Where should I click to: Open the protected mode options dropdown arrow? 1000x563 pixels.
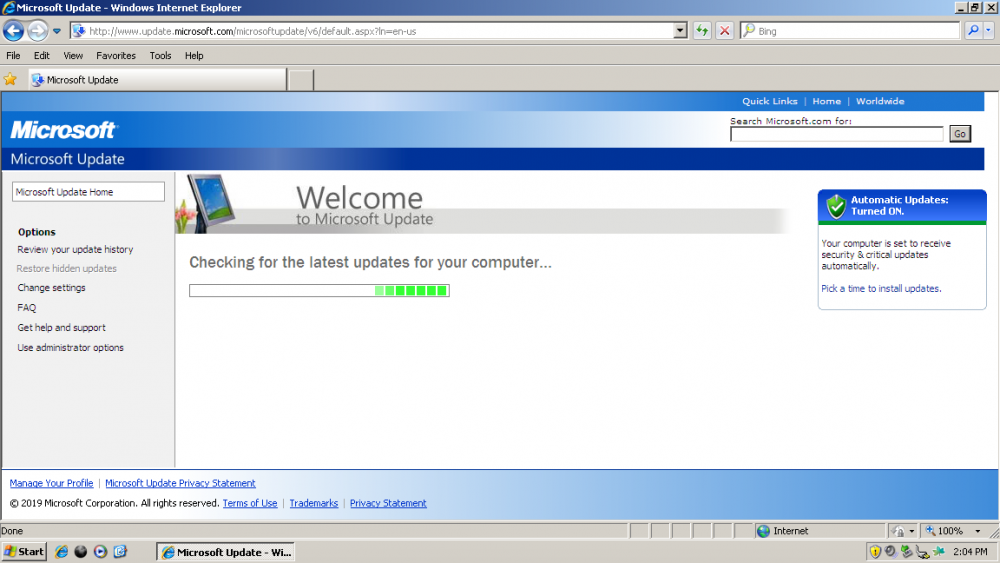pyautogui.click(x=912, y=530)
